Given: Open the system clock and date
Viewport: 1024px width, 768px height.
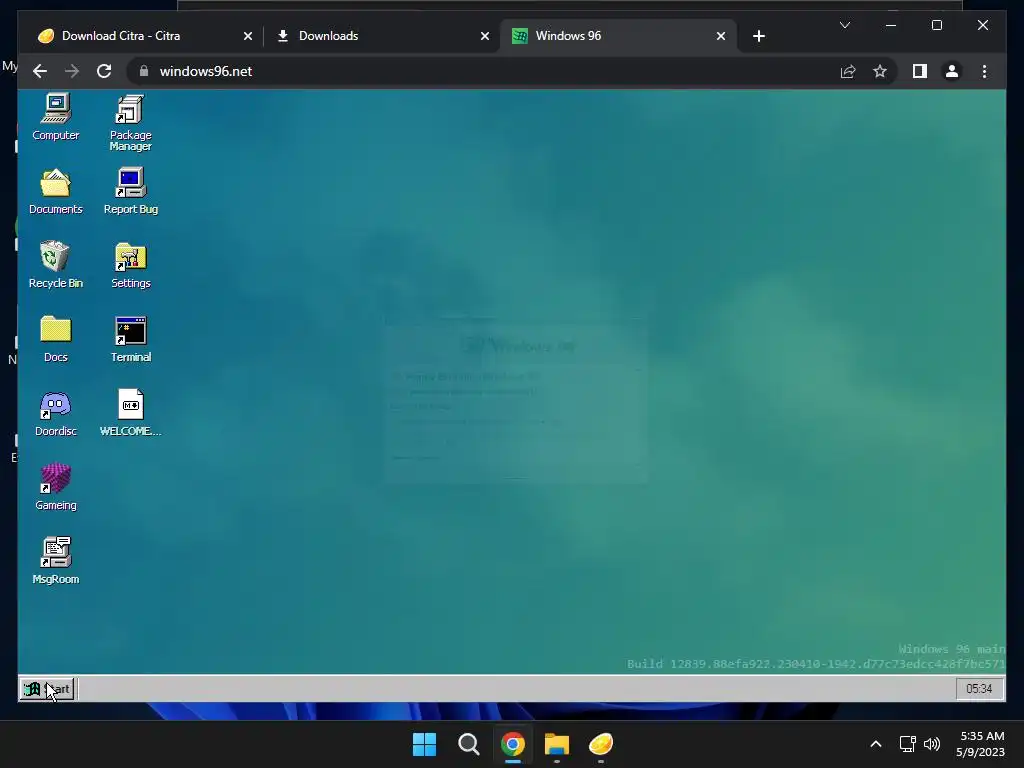Looking at the screenshot, I should pyautogui.click(x=980, y=744).
